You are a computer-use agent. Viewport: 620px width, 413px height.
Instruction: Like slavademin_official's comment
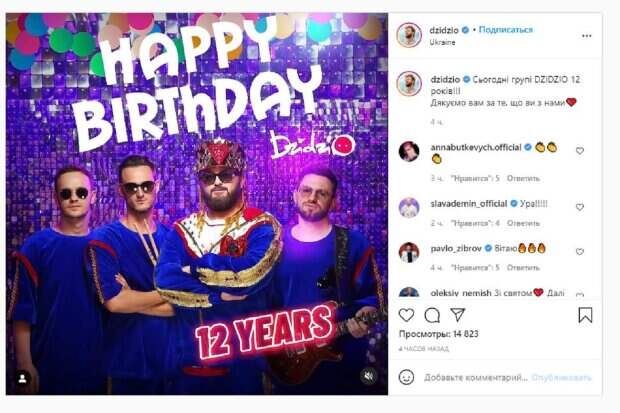(x=579, y=207)
